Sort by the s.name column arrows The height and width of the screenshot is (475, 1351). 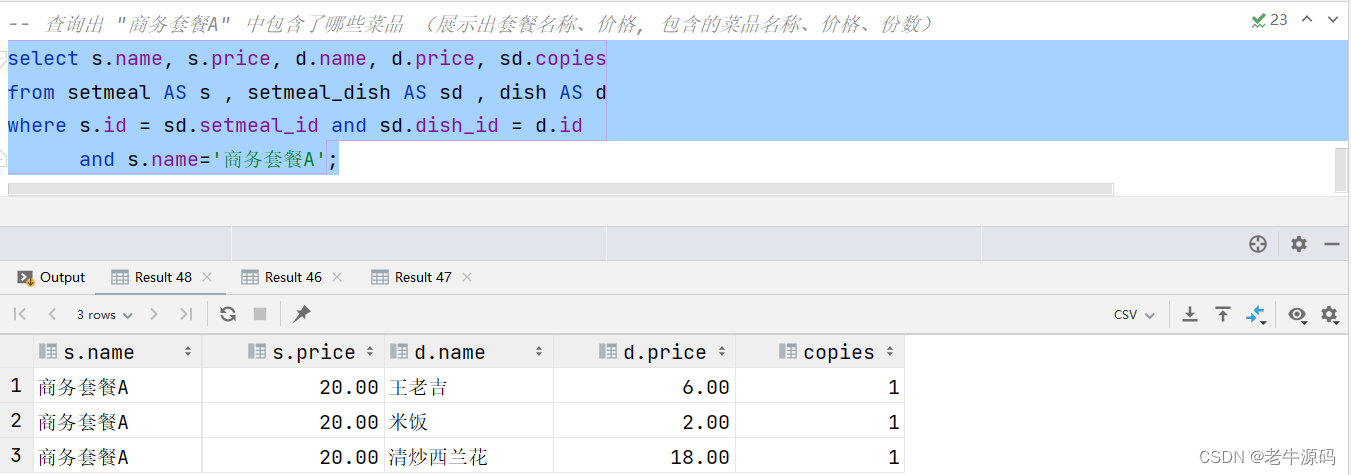click(188, 352)
